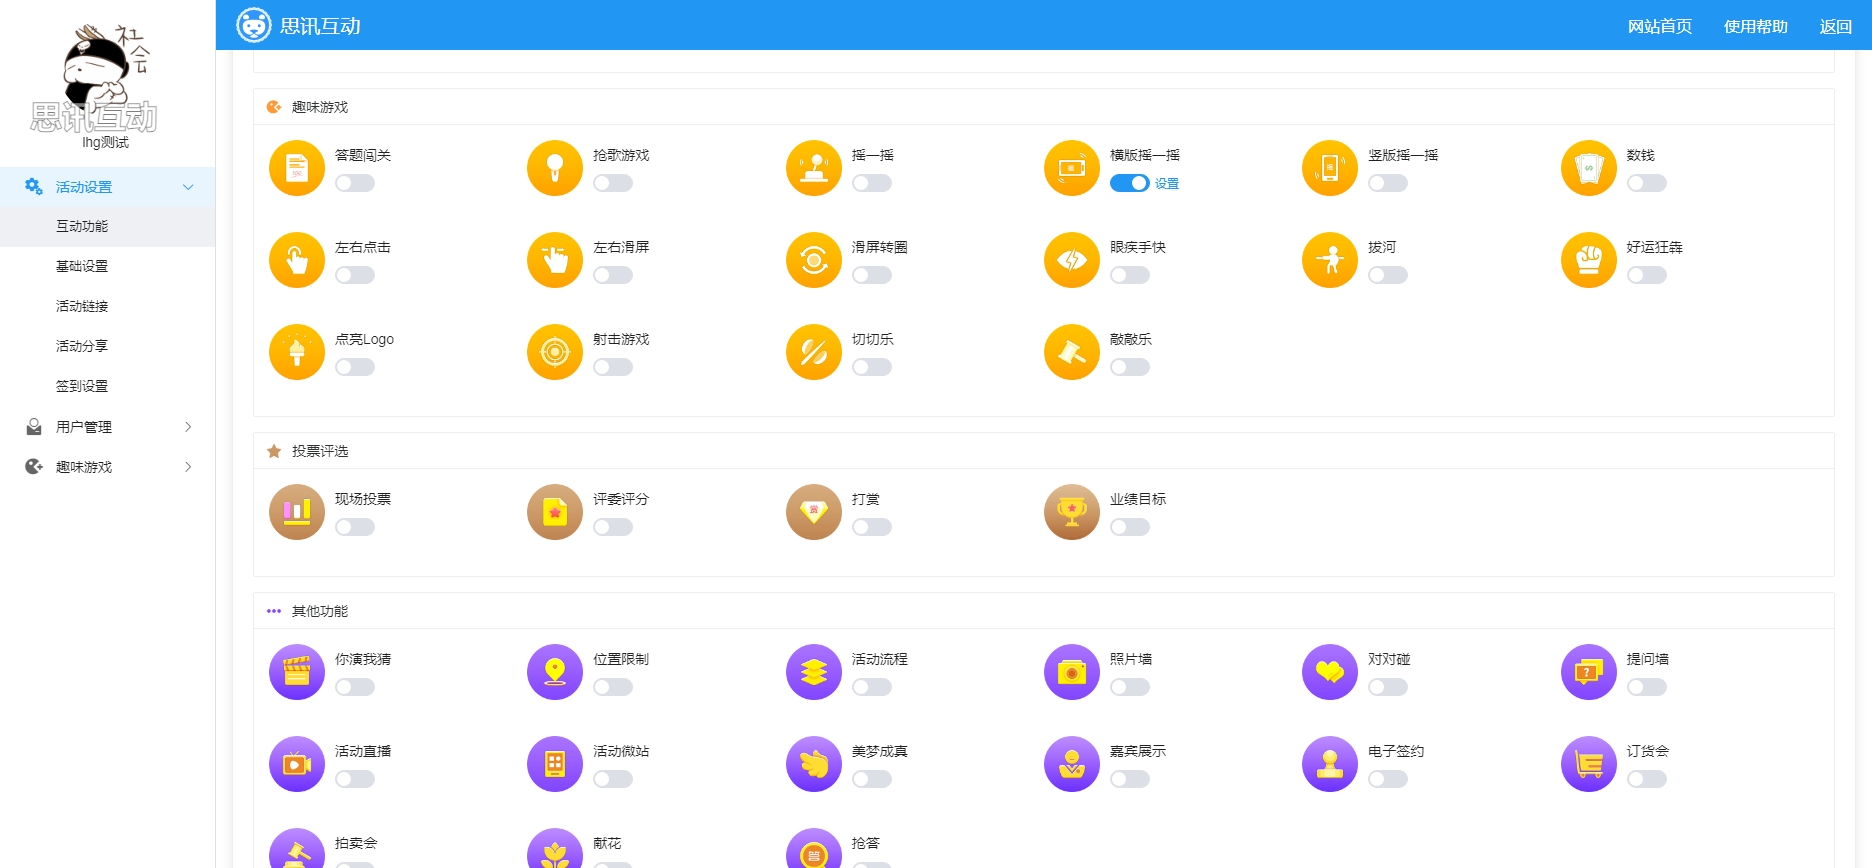Turn on the 打赏 toggle

point(871,527)
